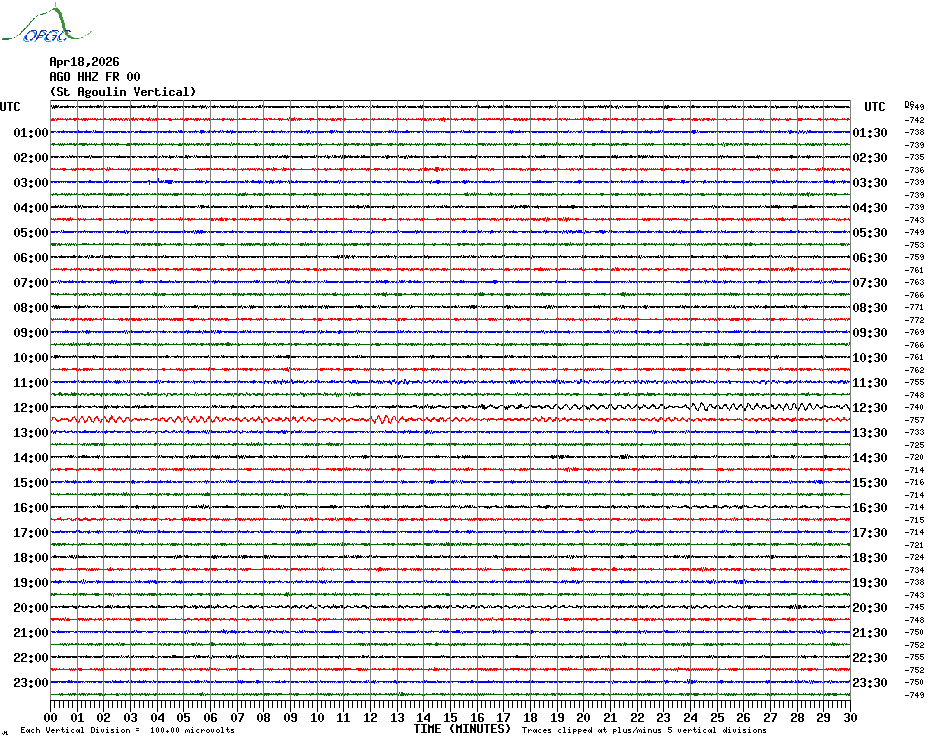Click the 15:00 hour label
This screenshot has height=744, width=930.
[x=31, y=482]
